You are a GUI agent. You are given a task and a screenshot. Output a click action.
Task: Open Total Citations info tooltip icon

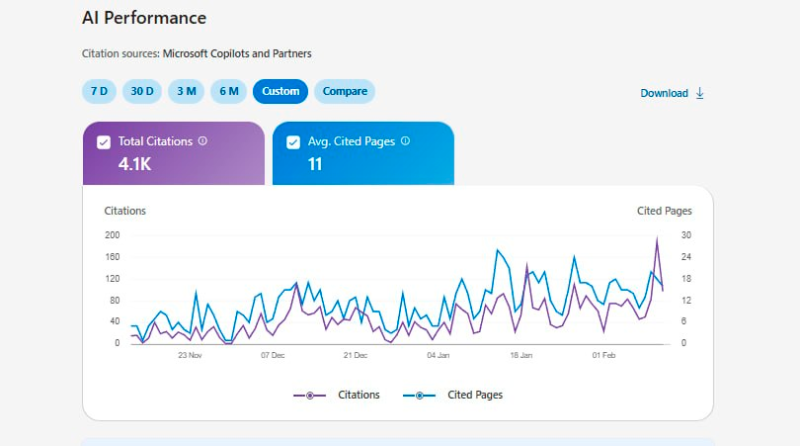click(x=203, y=141)
